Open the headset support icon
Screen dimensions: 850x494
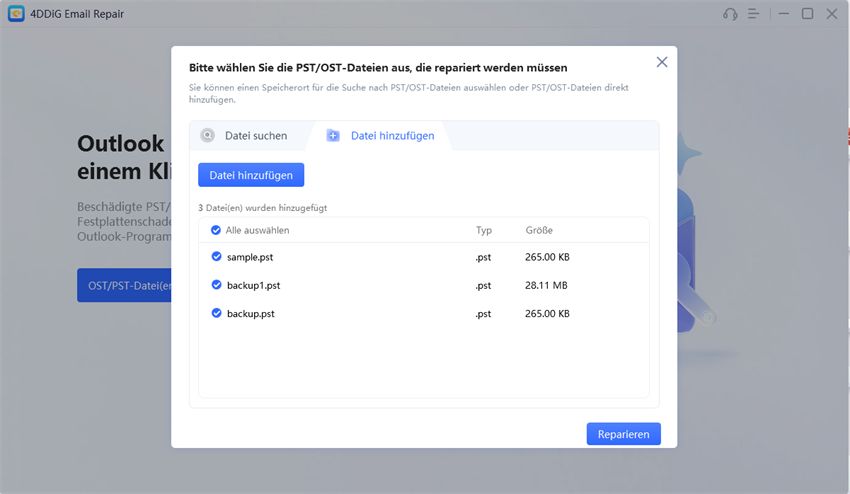pyautogui.click(x=730, y=14)
